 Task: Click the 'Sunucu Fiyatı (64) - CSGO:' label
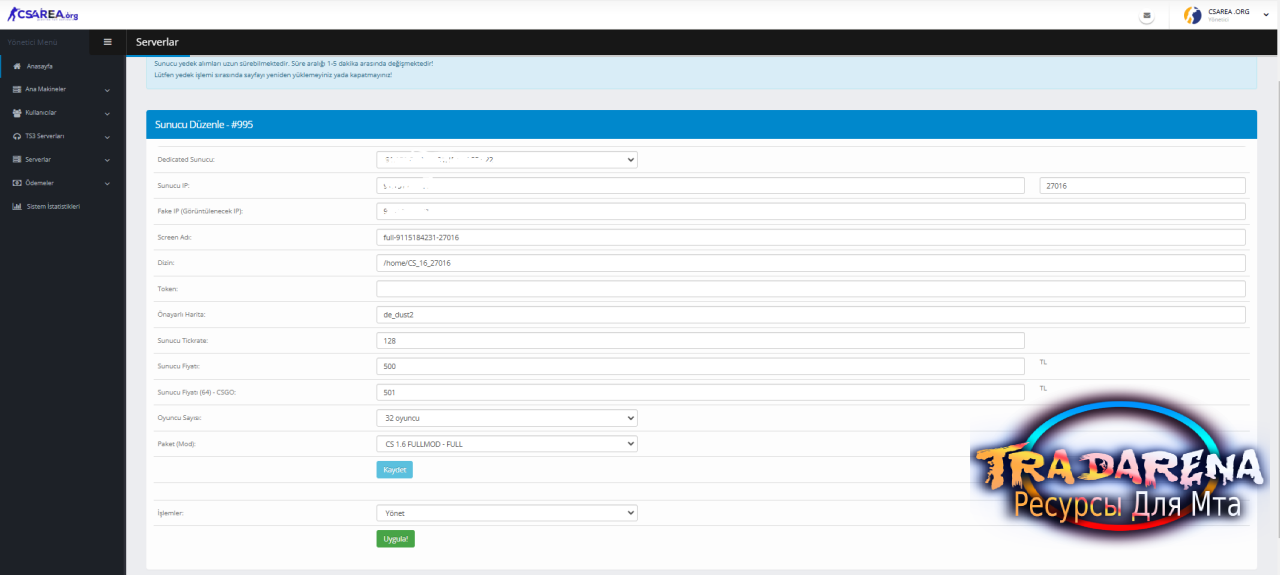197,393
